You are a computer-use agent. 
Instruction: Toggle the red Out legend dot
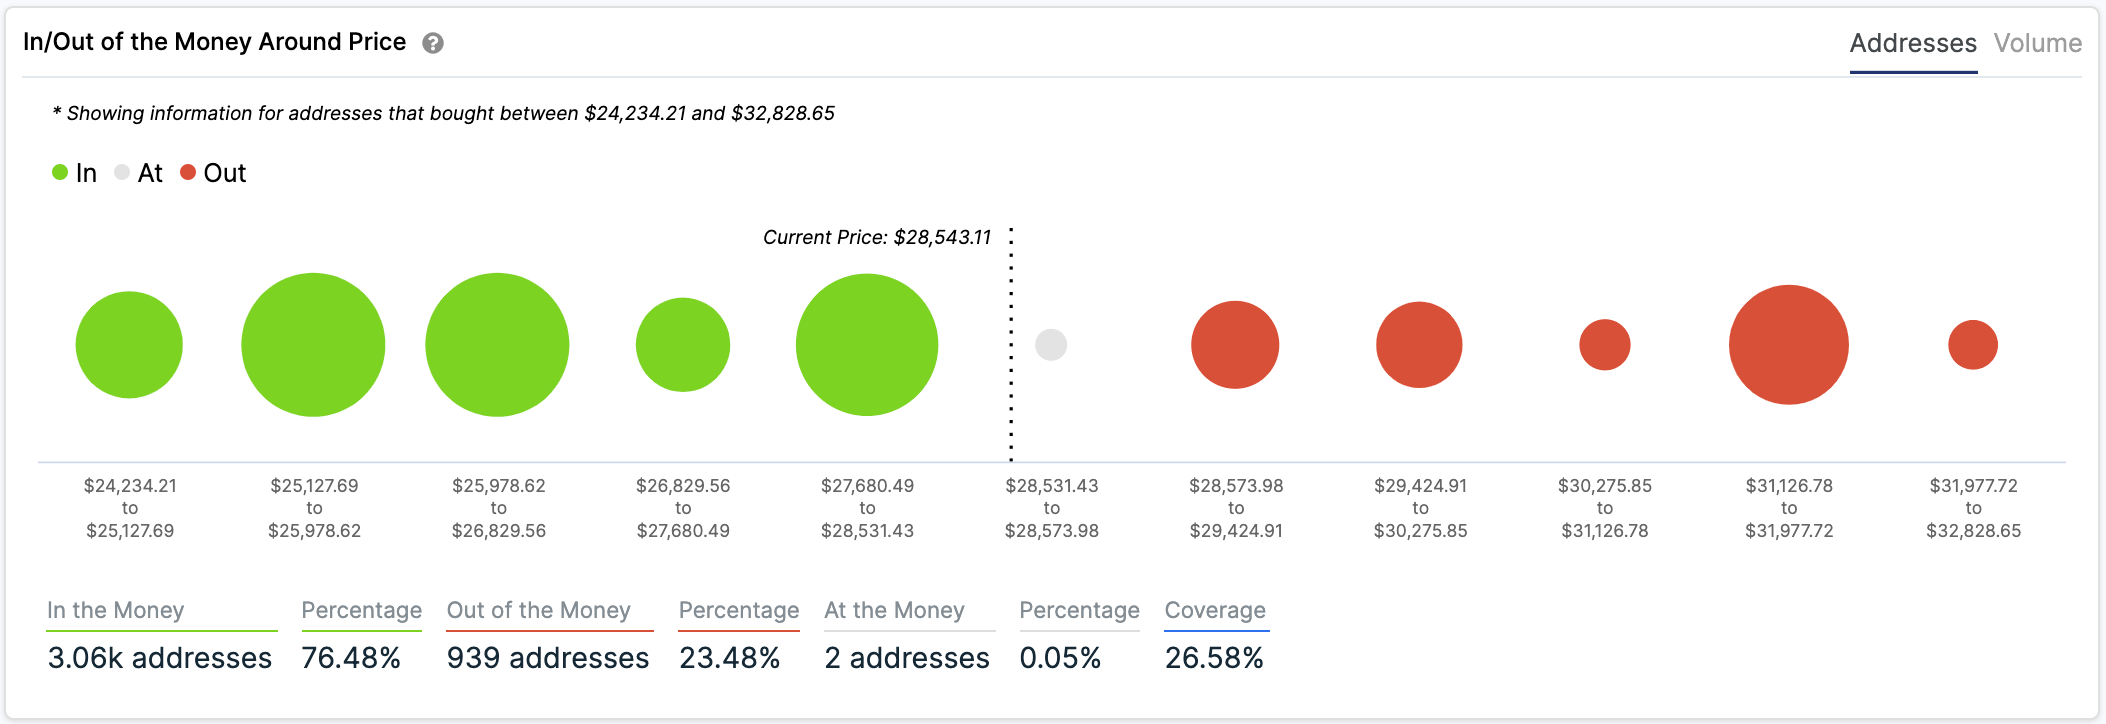pos(188,172)
